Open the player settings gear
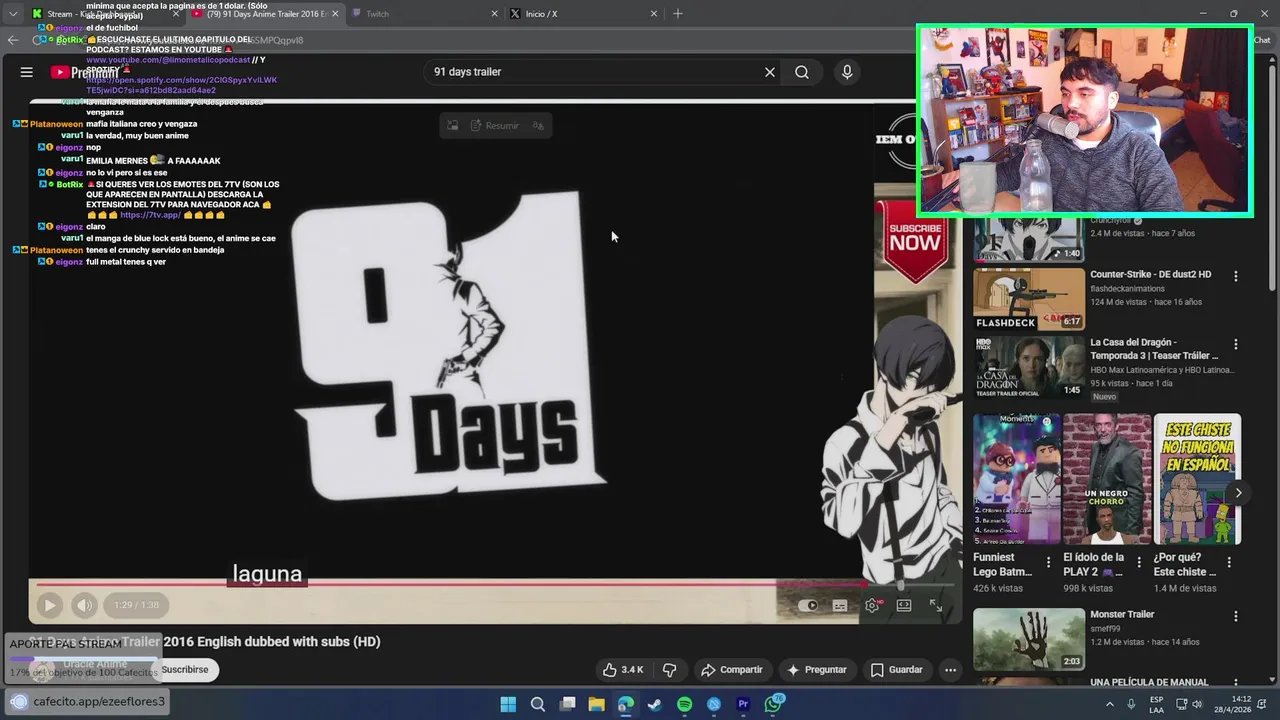This screenshot has width=1280, height=720. (873, 605)
